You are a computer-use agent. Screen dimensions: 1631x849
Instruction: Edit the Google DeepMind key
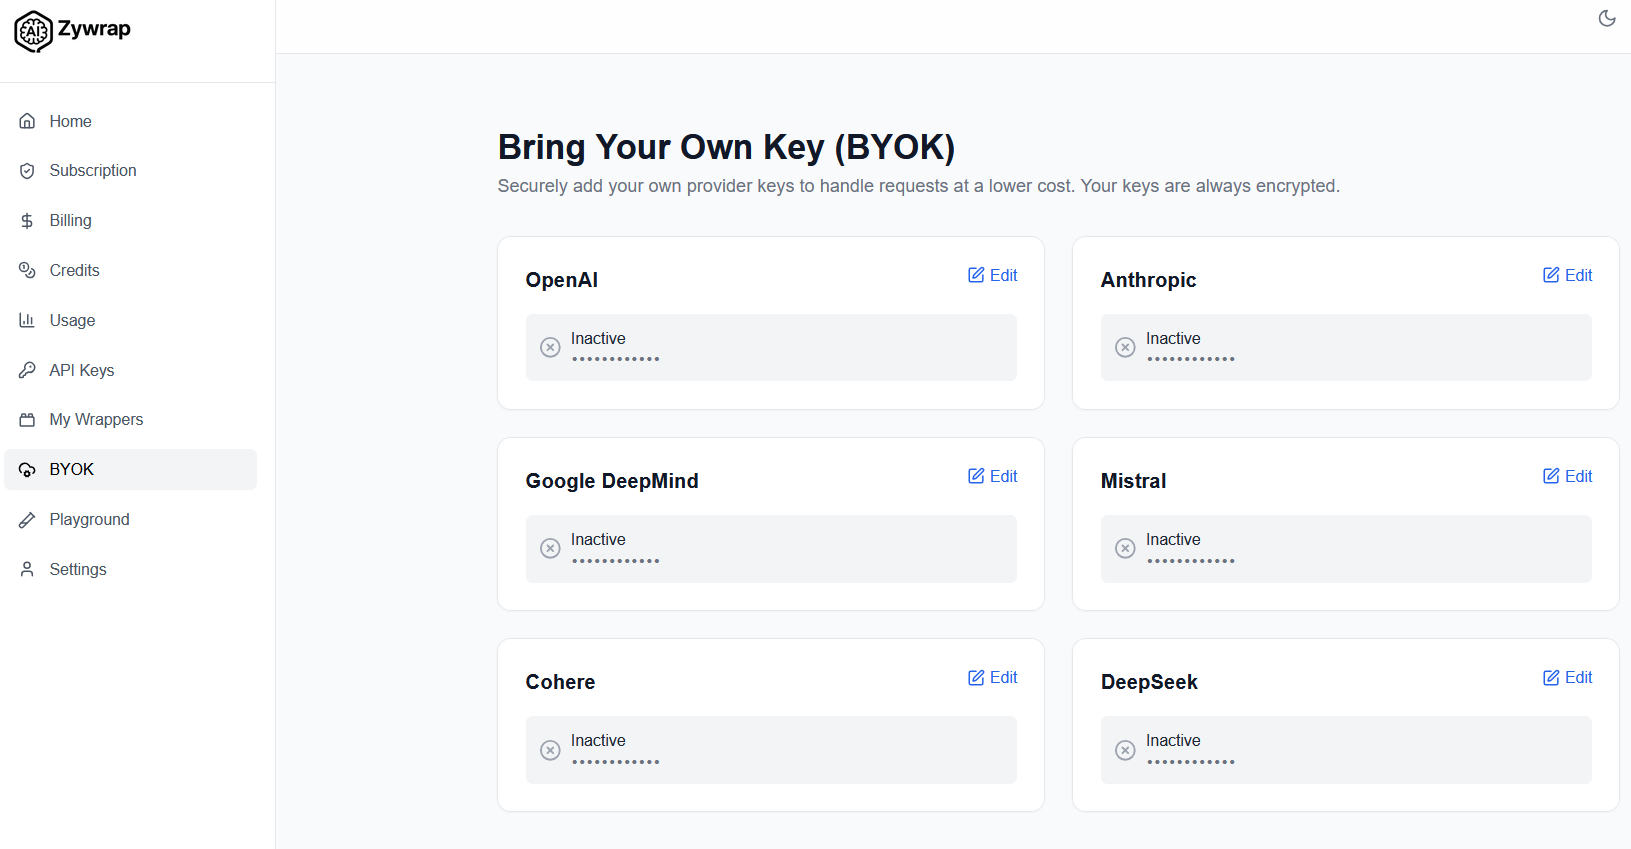[x=992, y=476]
